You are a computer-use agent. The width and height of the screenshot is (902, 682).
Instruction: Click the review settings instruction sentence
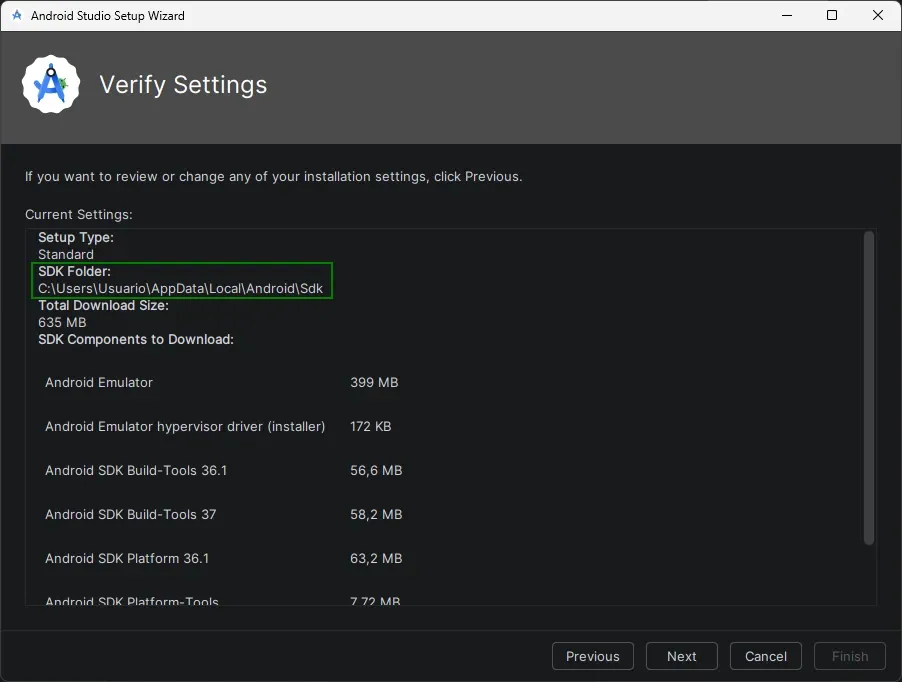[274, 177]
